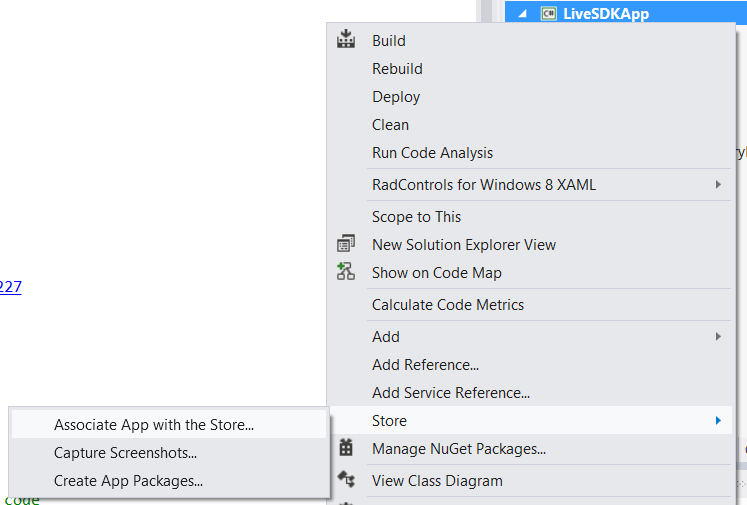Collapse the LiveSDKApp project node

(523, 13)
